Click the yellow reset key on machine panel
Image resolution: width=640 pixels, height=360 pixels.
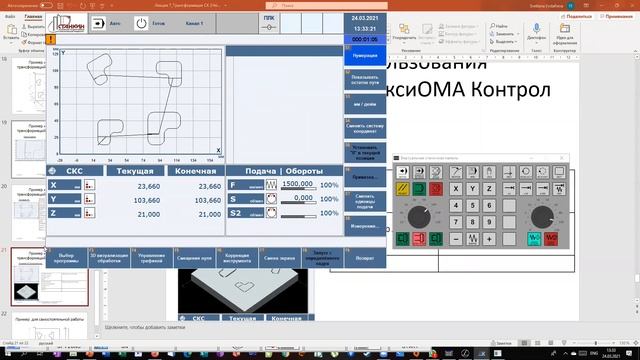coord(402,189)
